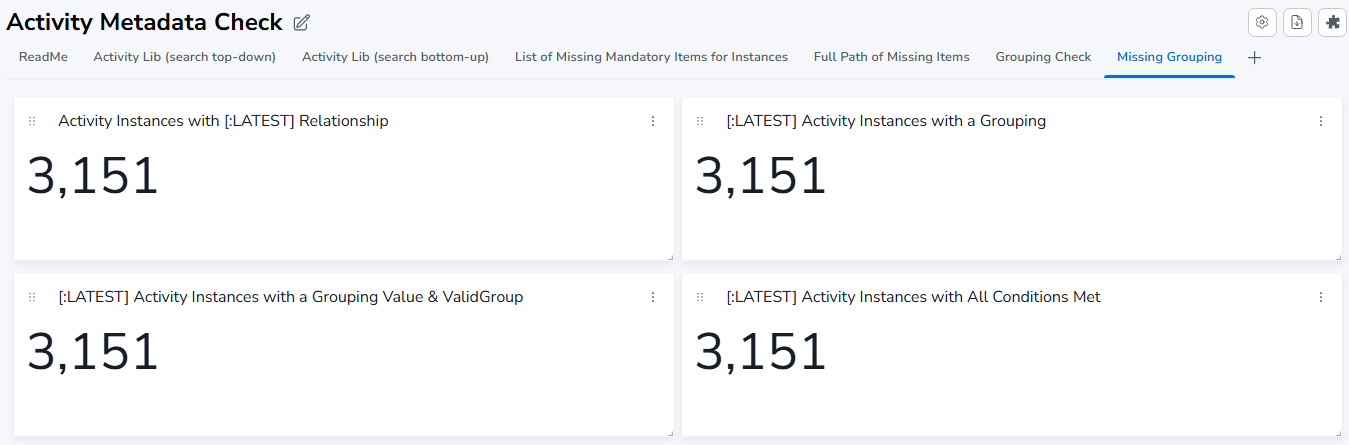Viewport: 1349px width, 445px height.
Task: Open options menu for Grouping Value & ValidGroup card
Action: [x=653, y=297]
